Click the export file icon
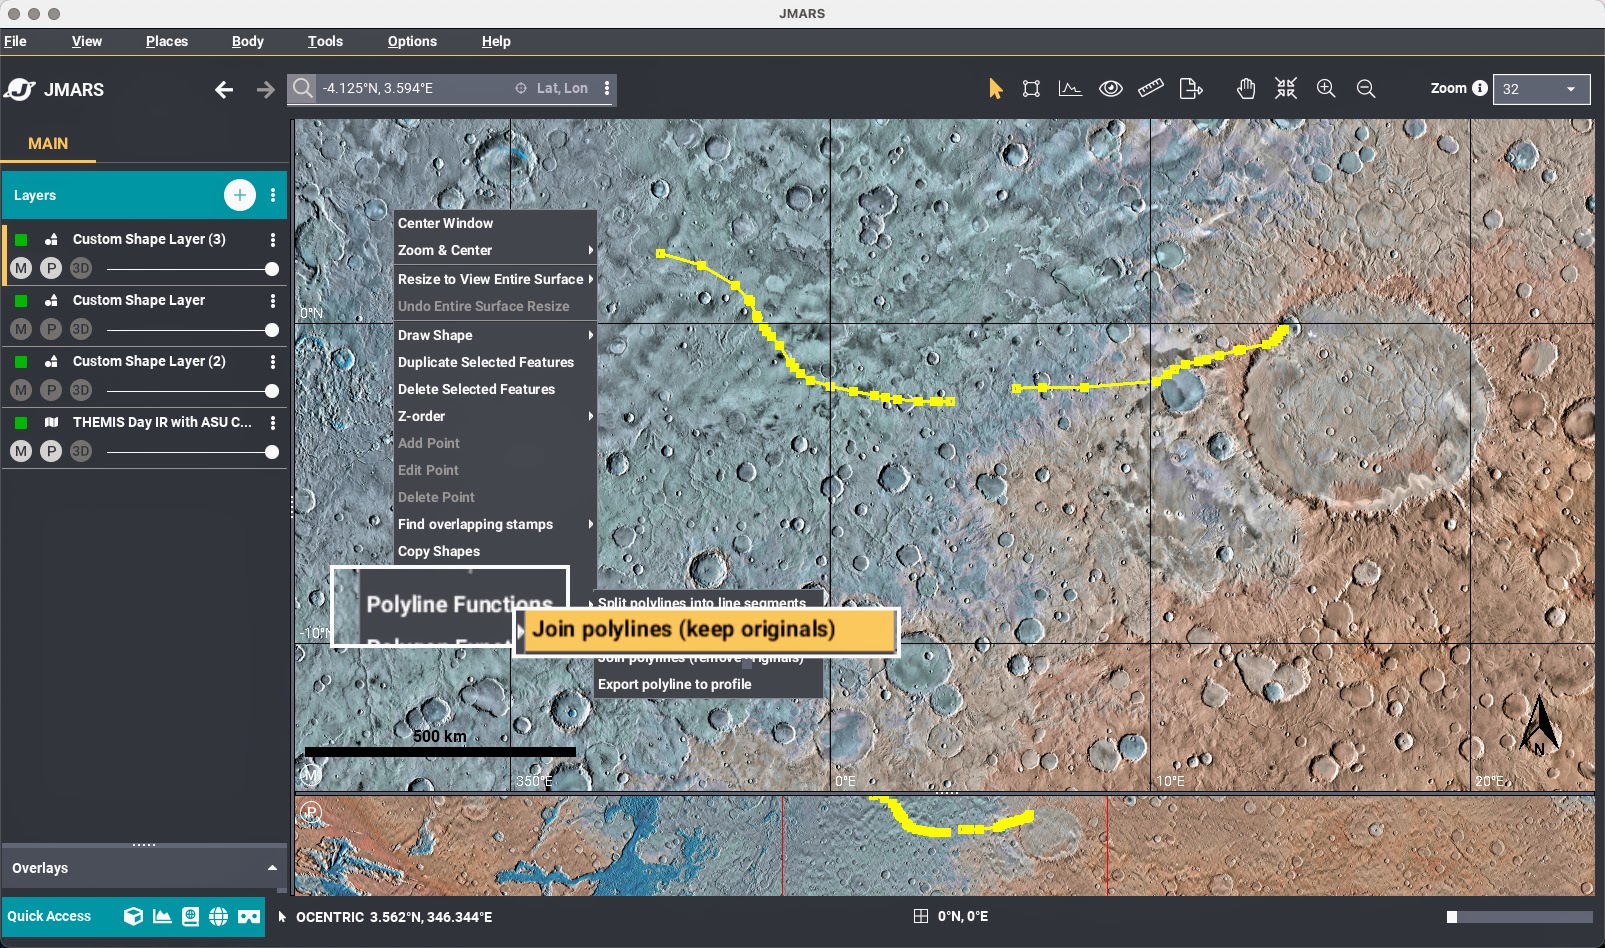Screen dimensions: 1605x948 (1191, 89)
